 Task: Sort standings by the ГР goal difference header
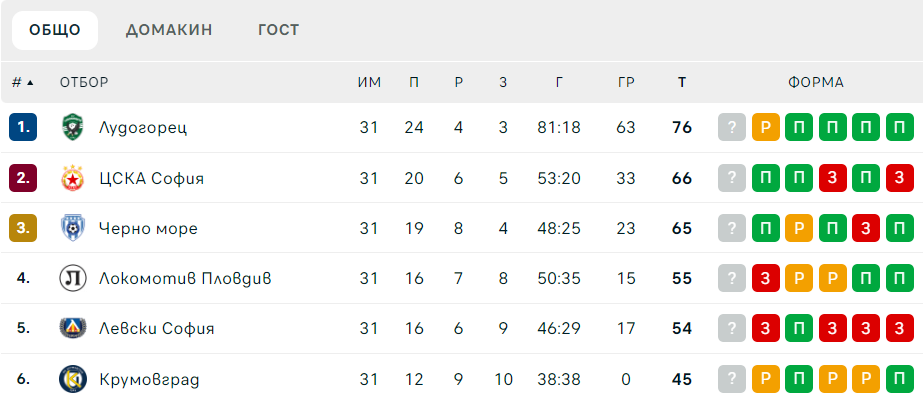626,82
